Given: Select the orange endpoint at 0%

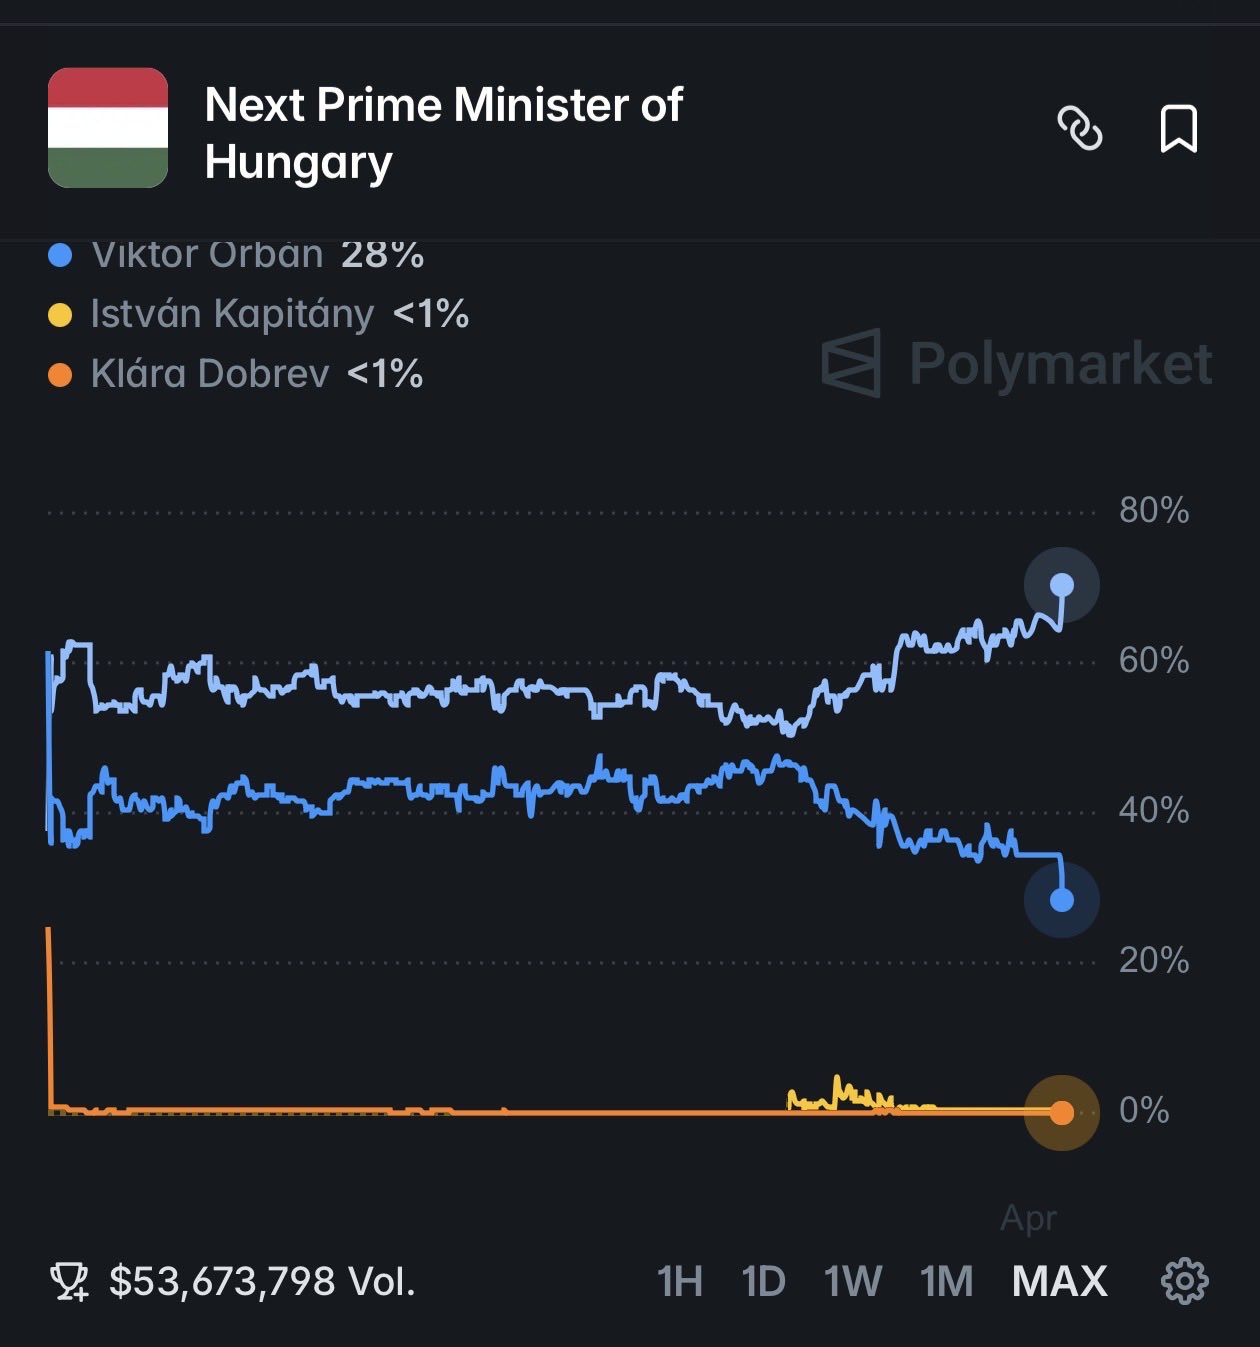Looking at the screenshot, I should [1062, 1112].
